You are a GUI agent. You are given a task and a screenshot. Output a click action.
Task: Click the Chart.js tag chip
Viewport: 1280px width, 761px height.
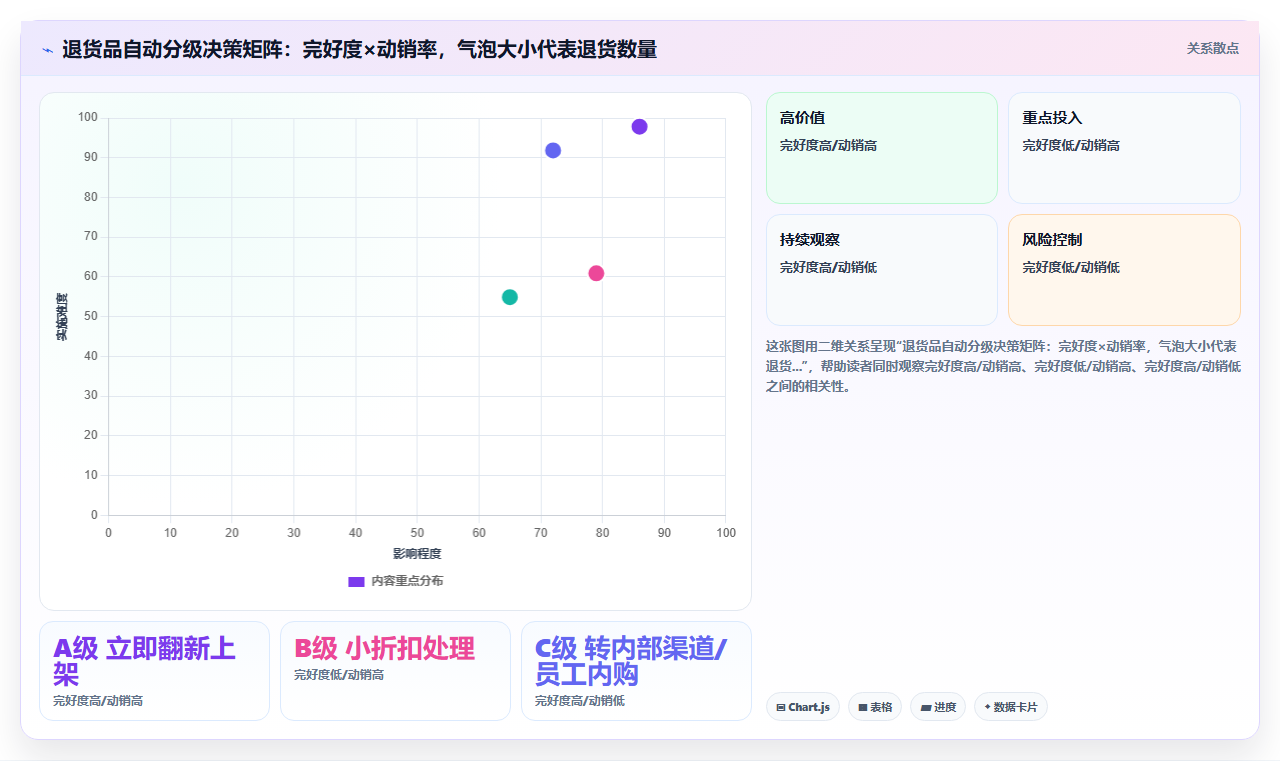pos(803,707)
